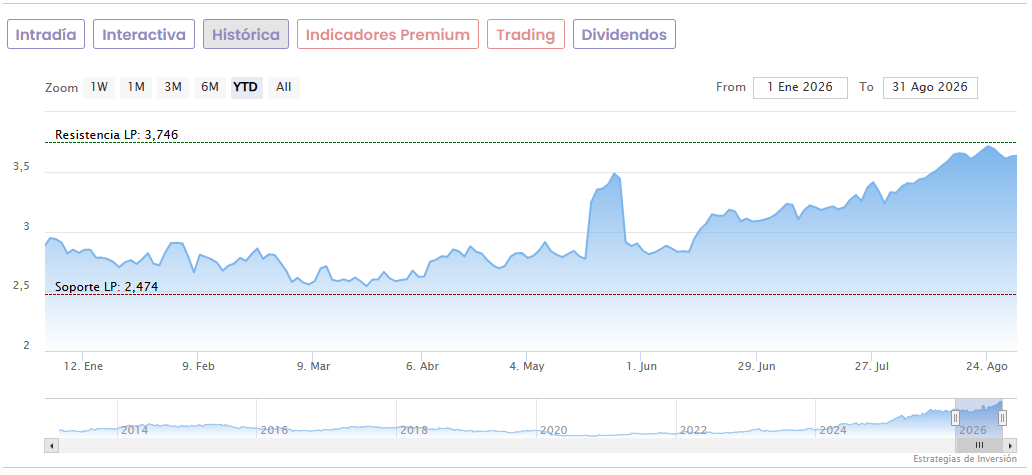1032x475 pixels.
Task: Select the 6M zoom option
Action: [x=210, y=88]
